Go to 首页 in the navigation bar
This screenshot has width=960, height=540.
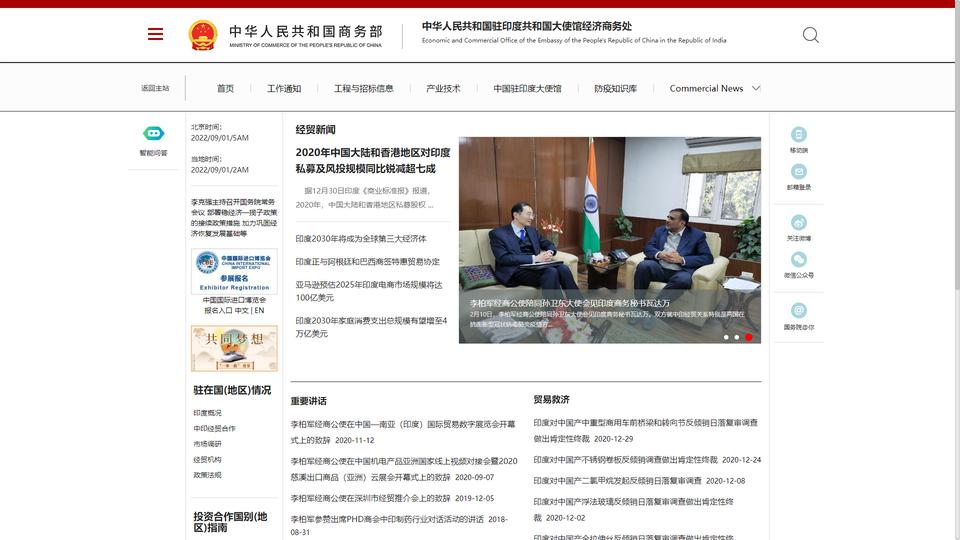[225, 88]
